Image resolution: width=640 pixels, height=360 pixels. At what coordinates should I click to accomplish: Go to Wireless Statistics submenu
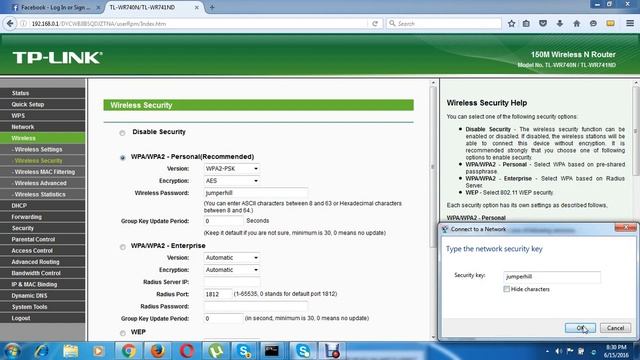(43, 194)
